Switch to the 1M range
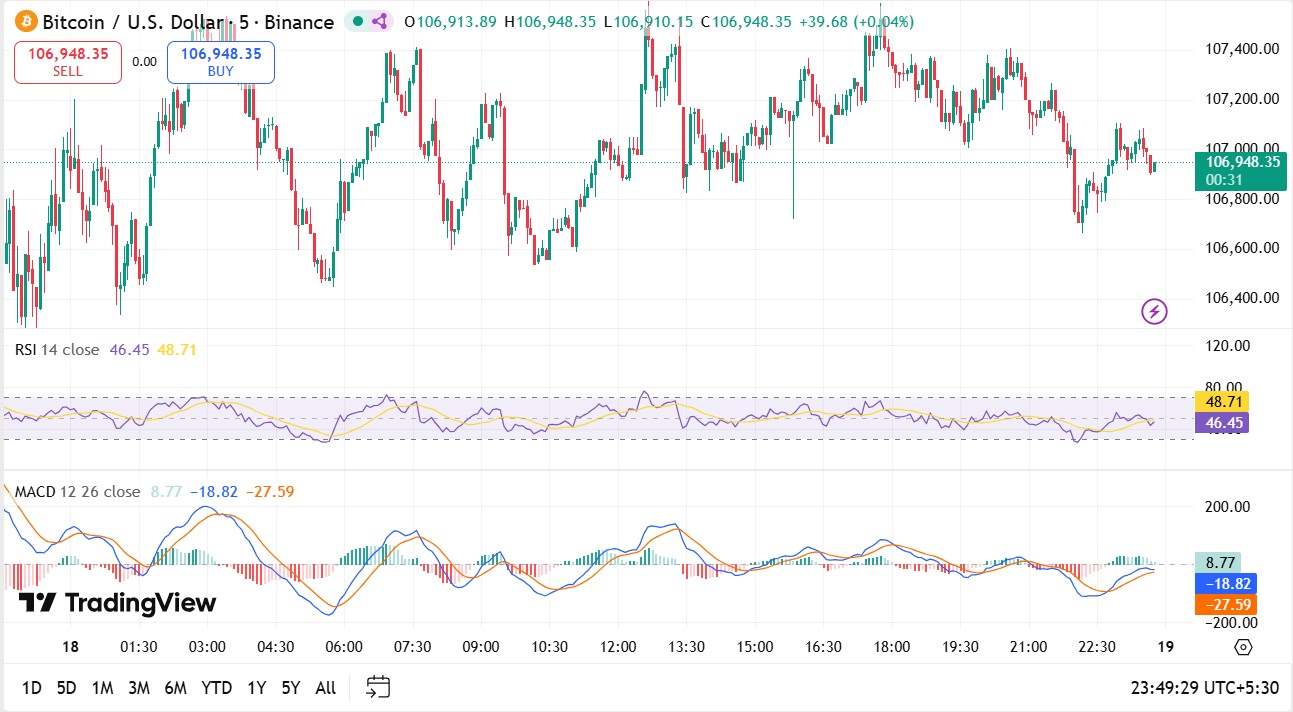The image size is (1293, 712). (102, 688)
